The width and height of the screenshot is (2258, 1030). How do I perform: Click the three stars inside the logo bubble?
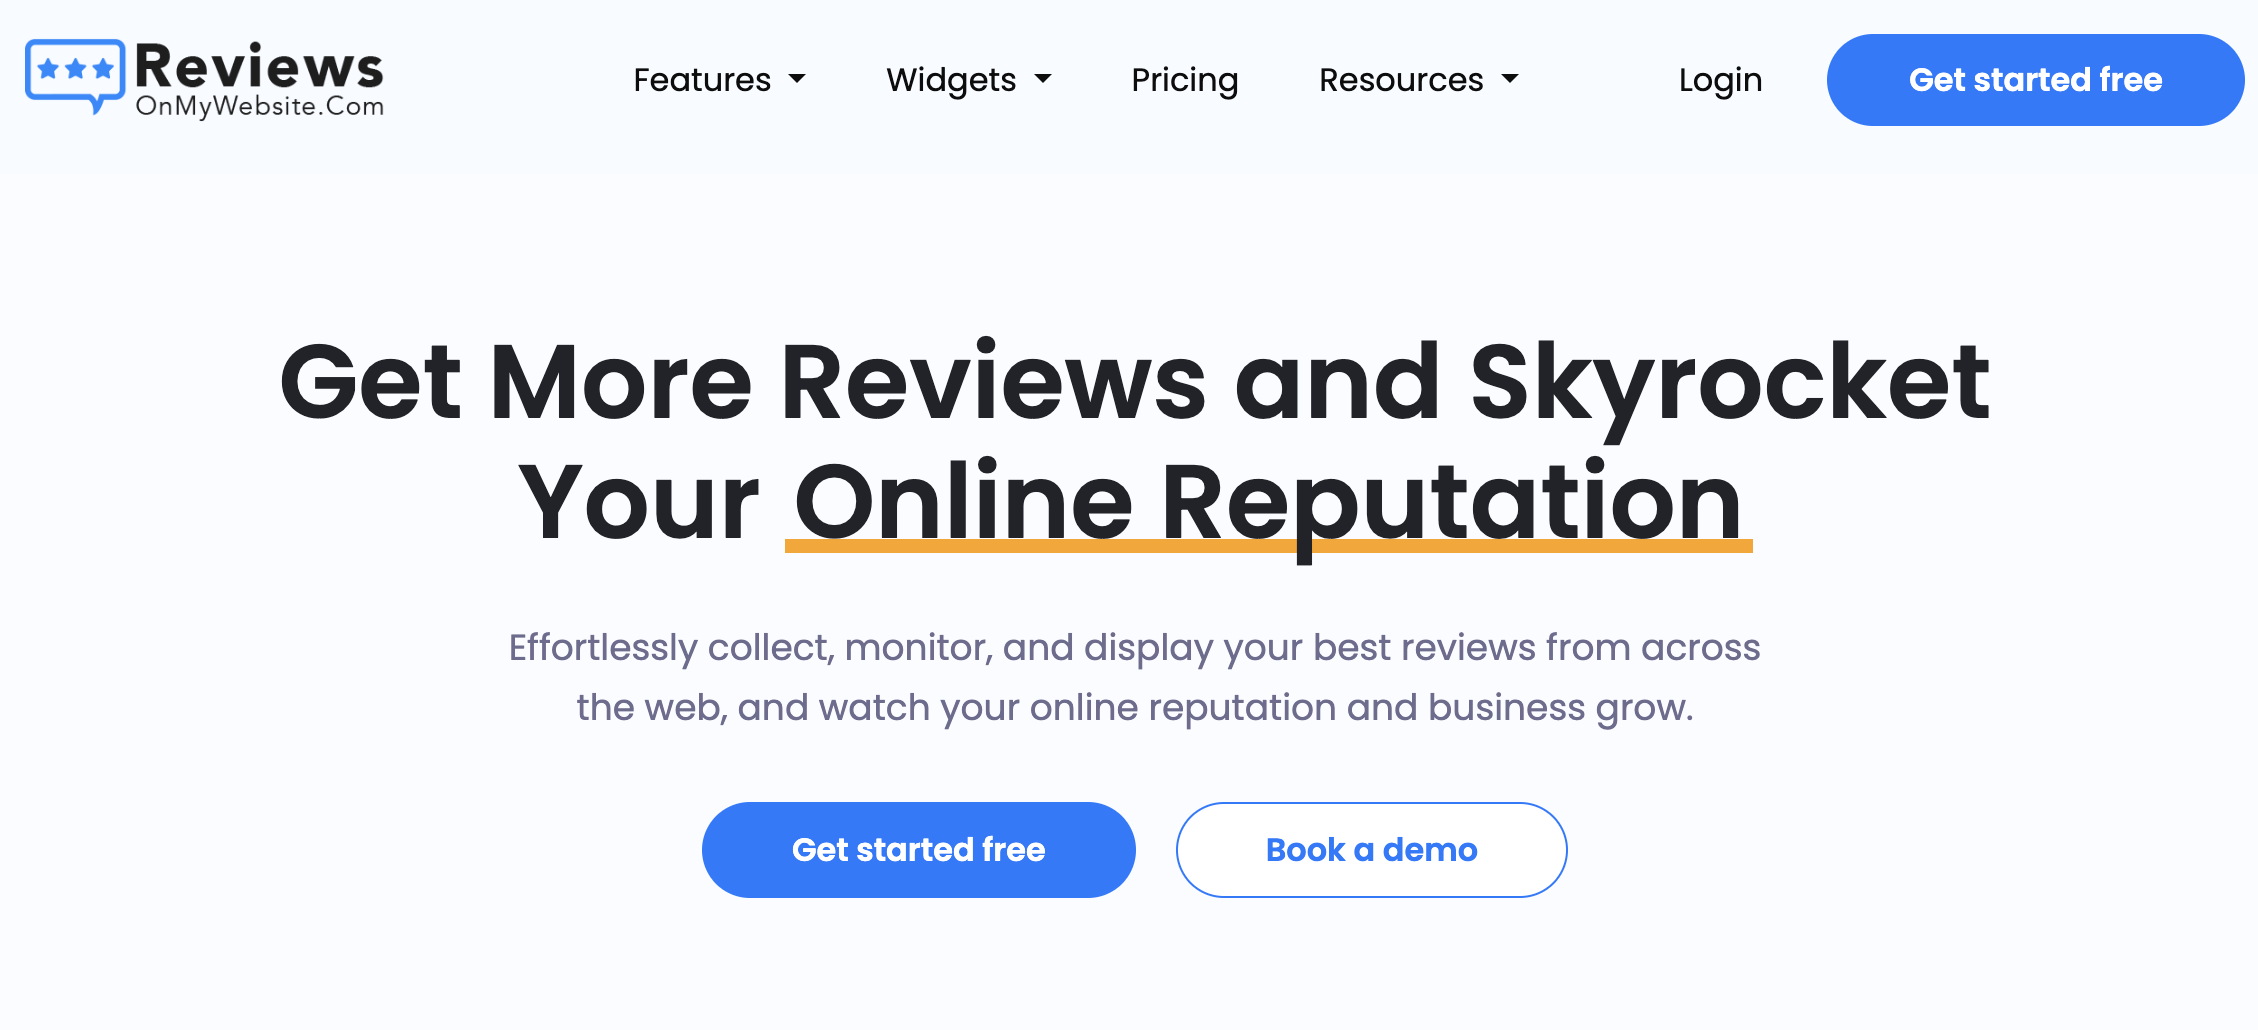75,70
